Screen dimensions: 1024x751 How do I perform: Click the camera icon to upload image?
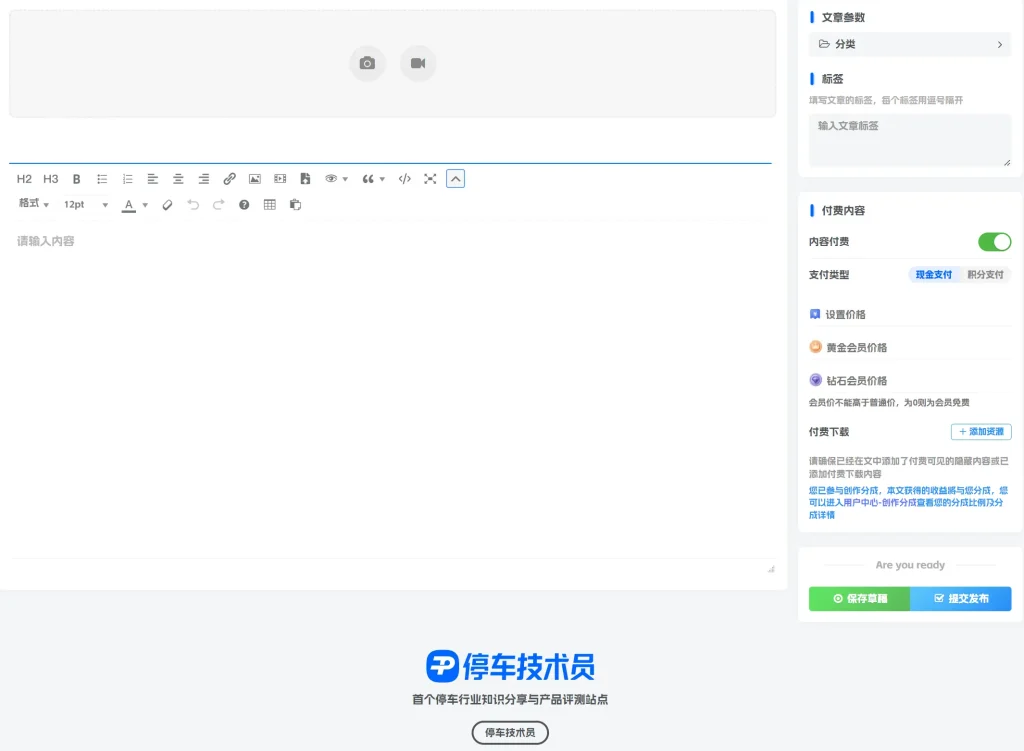coord(367,63)
